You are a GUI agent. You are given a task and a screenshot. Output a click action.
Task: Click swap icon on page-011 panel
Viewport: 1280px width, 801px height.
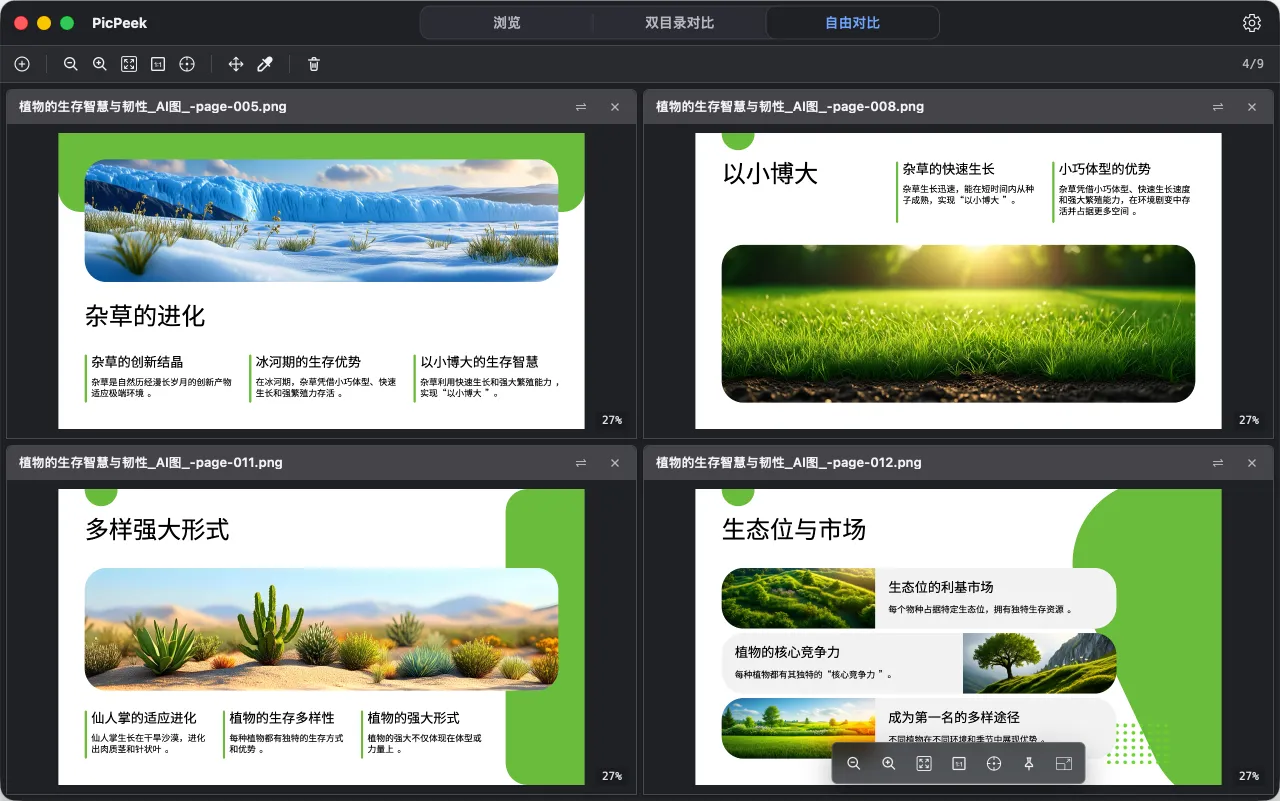click(581, 463)
